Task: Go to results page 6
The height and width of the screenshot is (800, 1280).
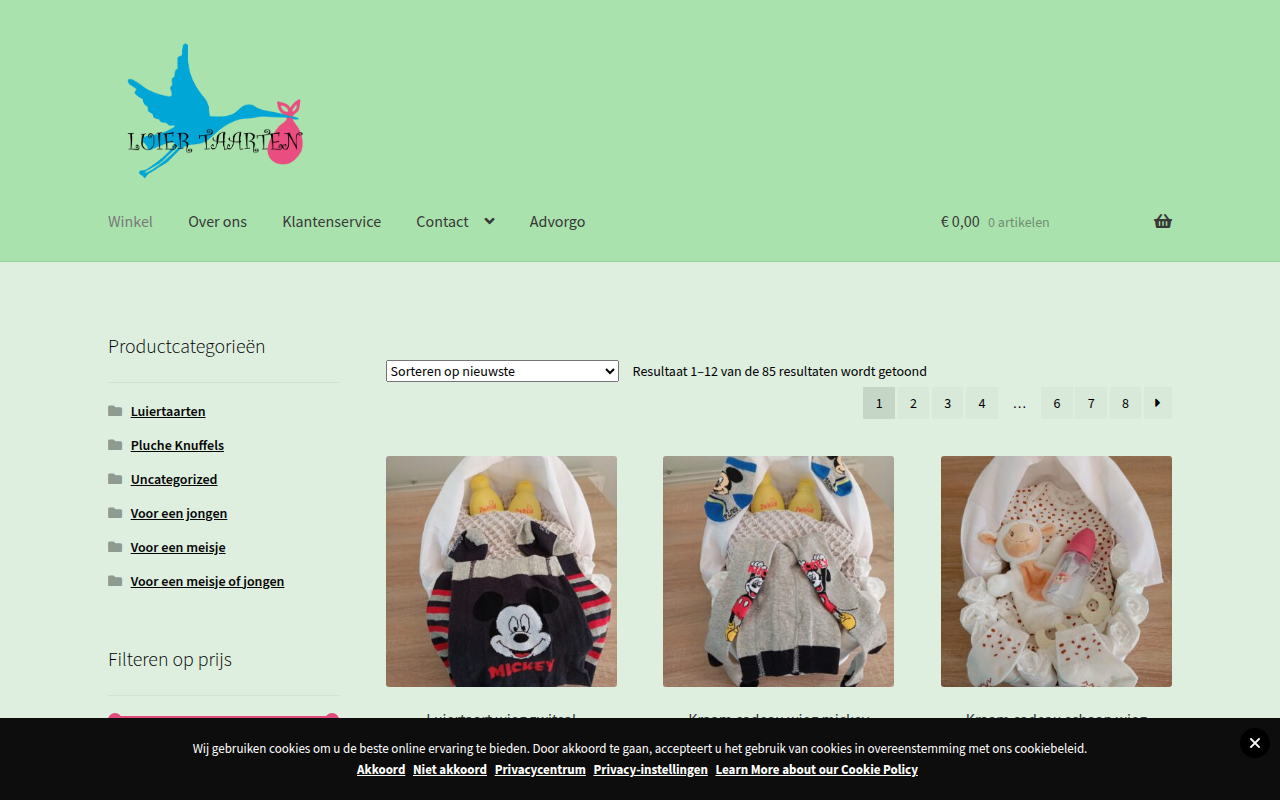Action: pos(1057,403)
